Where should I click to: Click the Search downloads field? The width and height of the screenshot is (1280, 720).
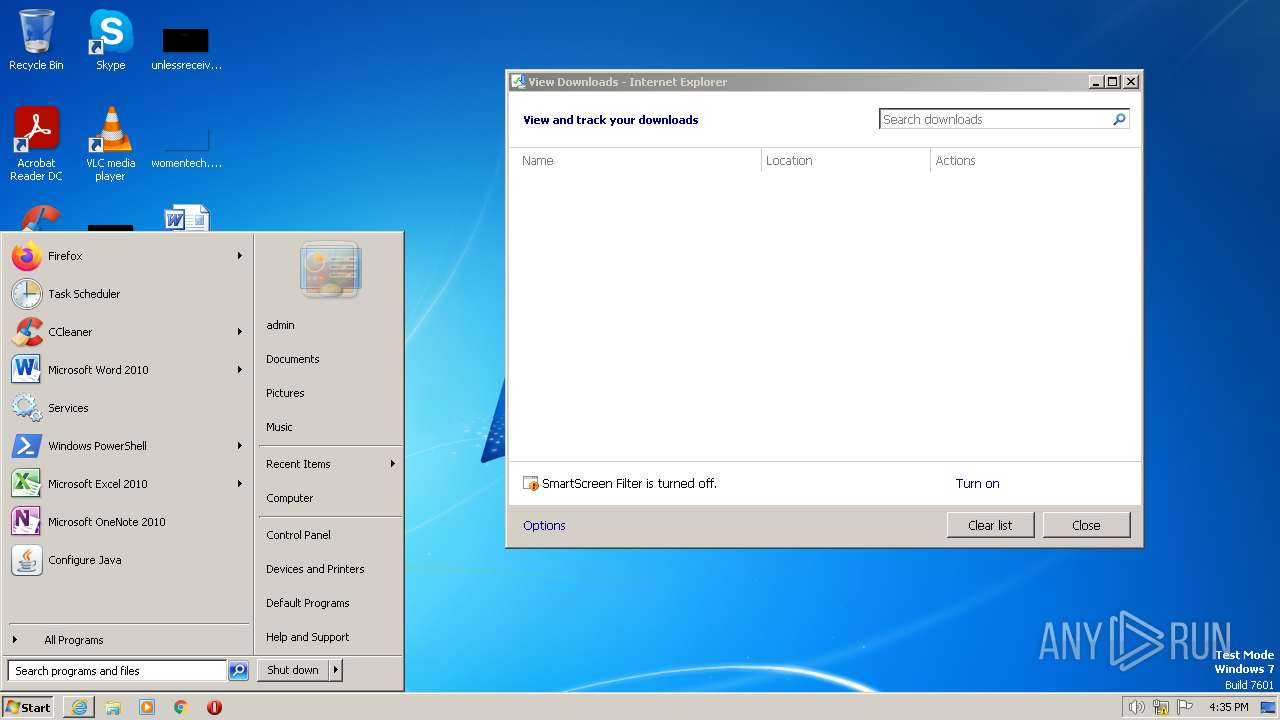pyautogui.click(x=996, y=119)
